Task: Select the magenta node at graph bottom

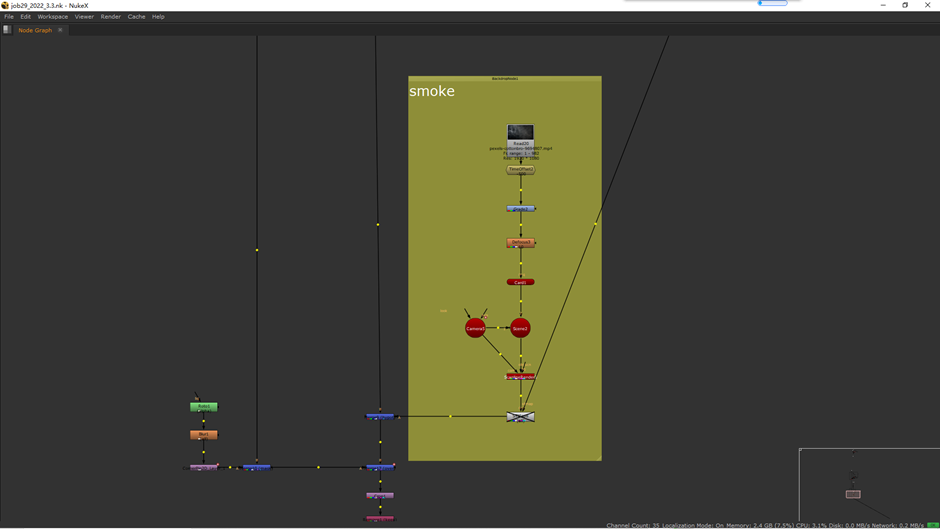Action: 380,519
